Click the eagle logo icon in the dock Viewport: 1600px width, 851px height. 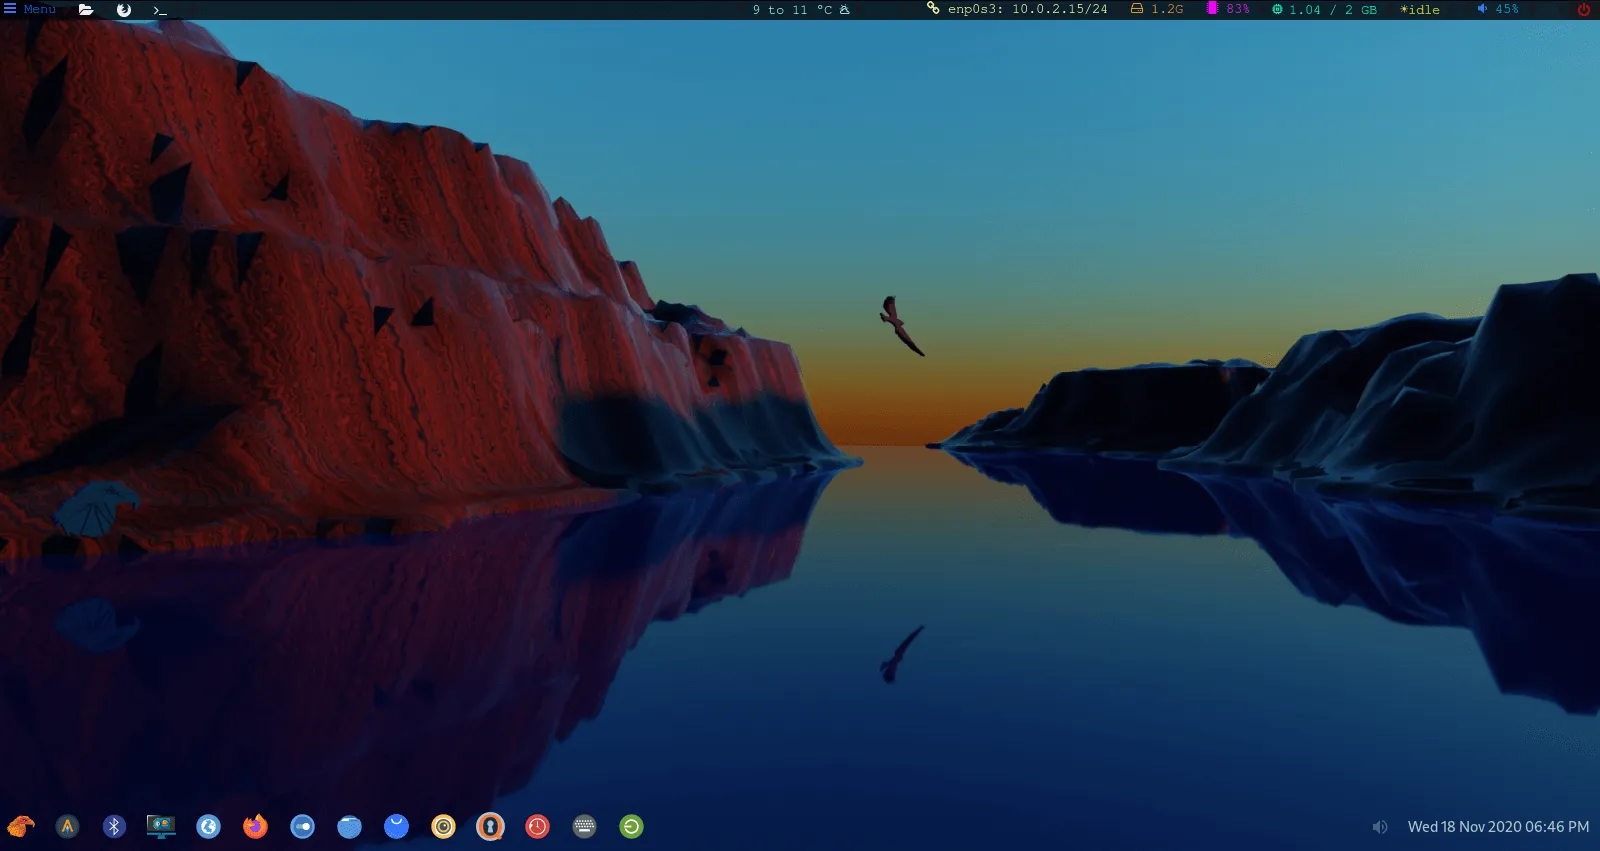[x=21, y=827]
